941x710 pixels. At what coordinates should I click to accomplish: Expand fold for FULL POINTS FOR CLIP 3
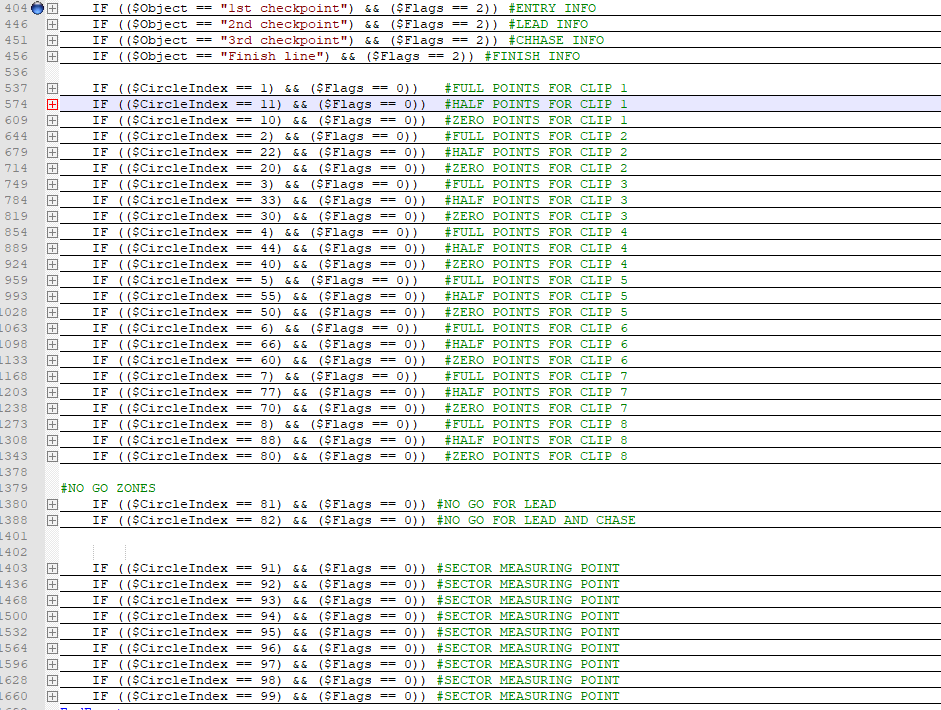coord(52,184)
